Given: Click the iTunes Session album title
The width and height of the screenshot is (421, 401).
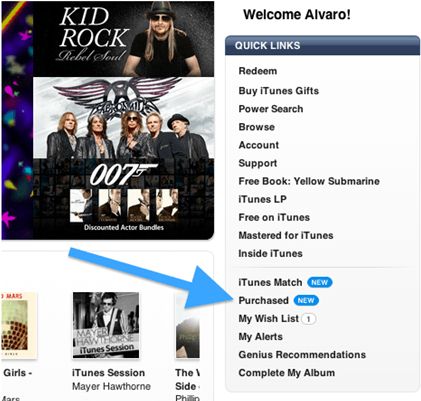Looking at the screenshot, I should pyautogui.click(x=108, y=373).
